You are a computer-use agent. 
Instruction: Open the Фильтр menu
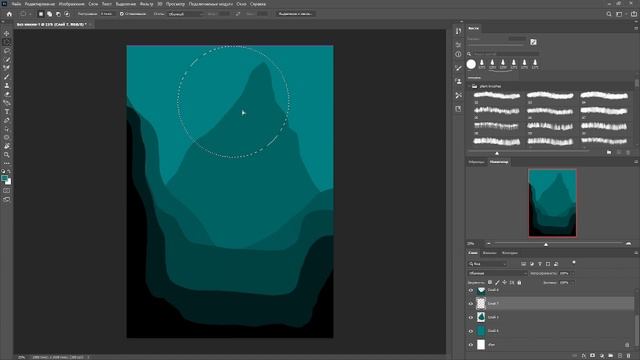point(146,4)
